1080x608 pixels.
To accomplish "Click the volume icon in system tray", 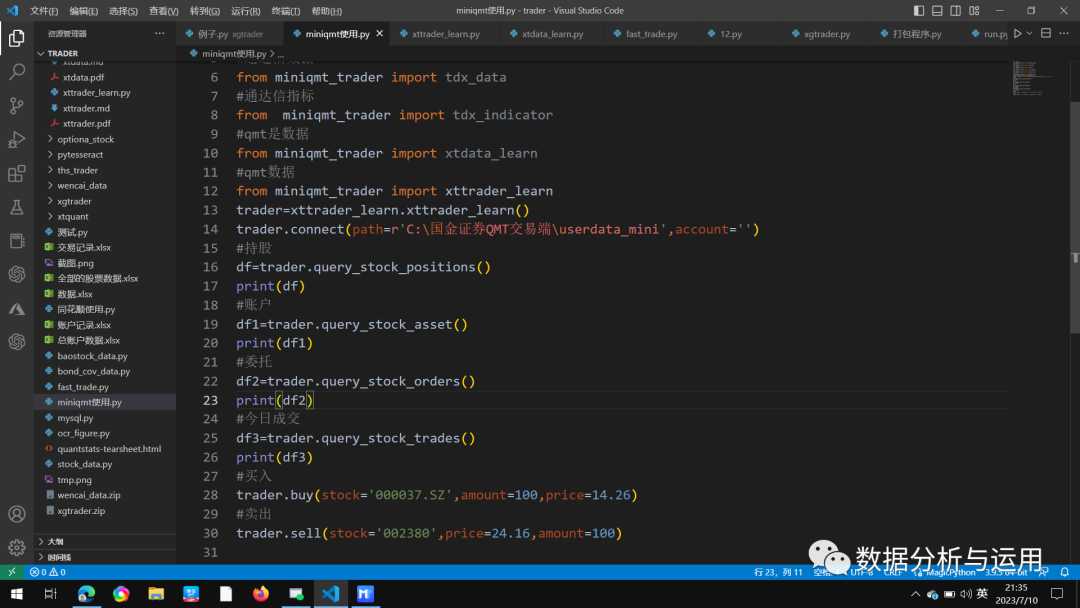I will pos(966,594).
